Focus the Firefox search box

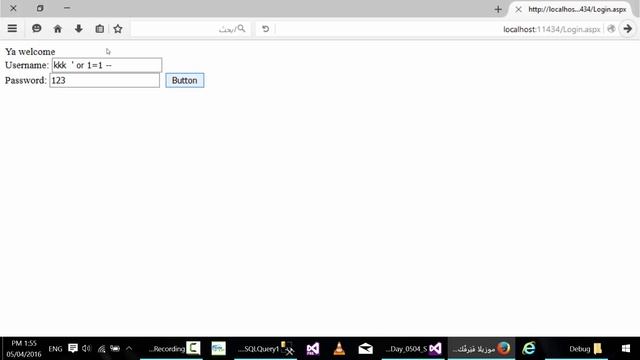tap(190, 29)
